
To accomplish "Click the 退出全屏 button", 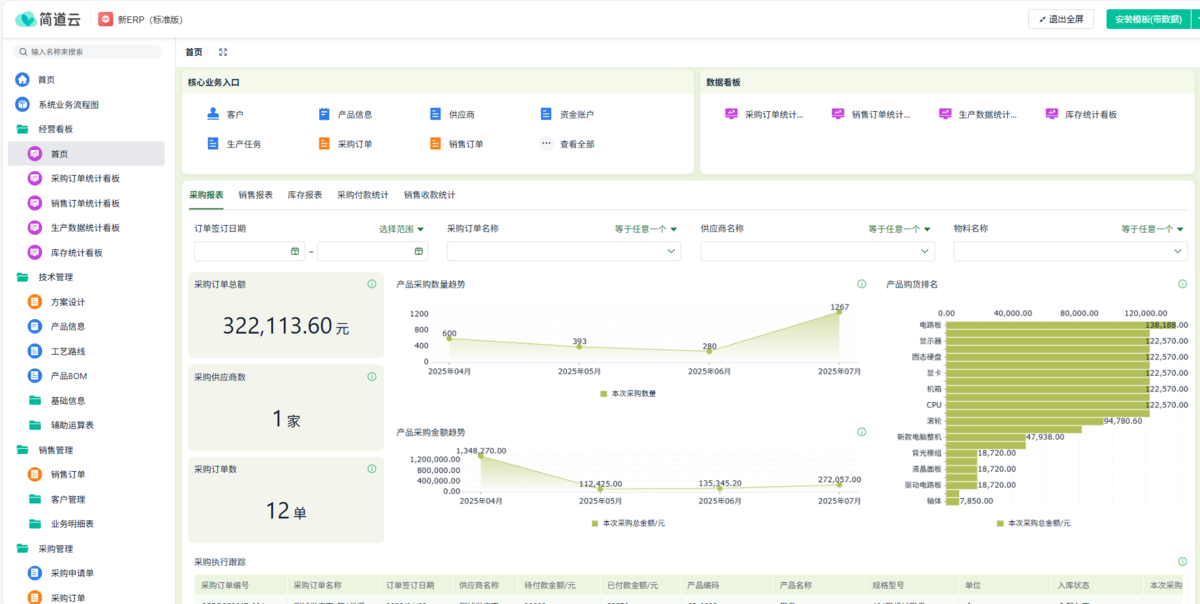I will click(x=1060, y=19).
